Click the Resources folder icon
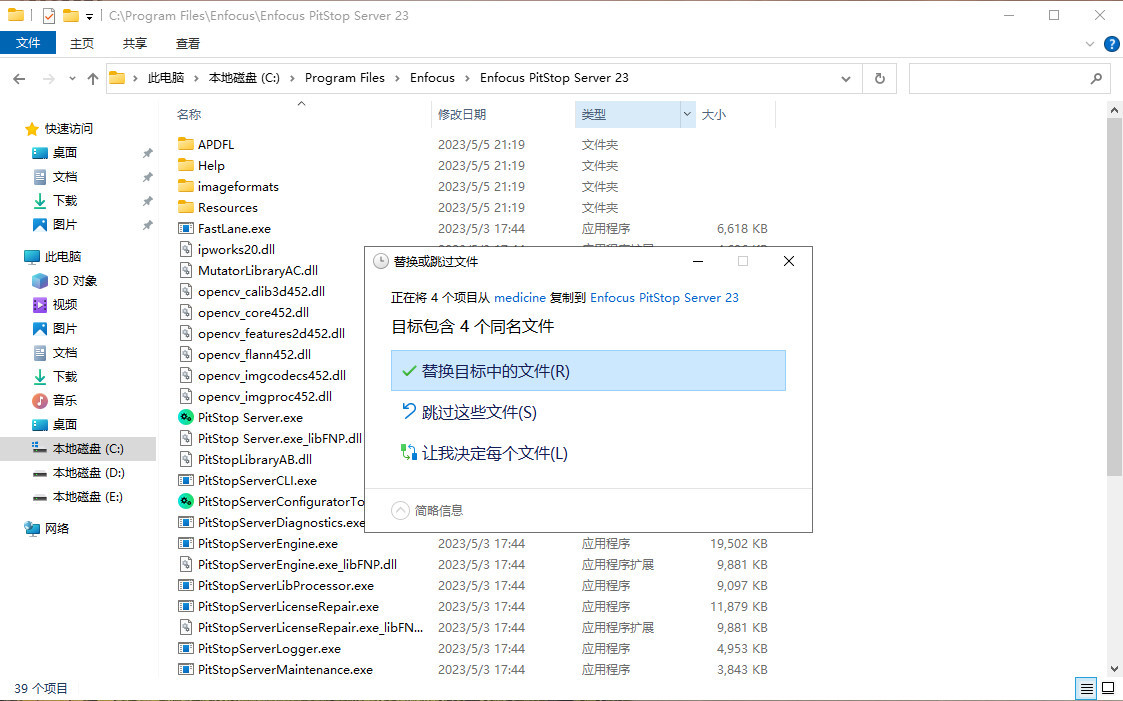Viewport: 1123px width, 701px height. [185, 207]
